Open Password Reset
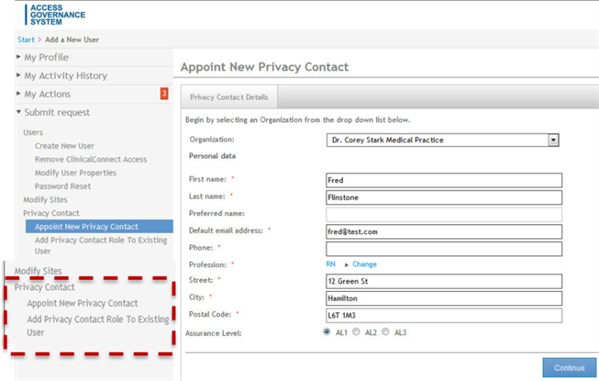Viewport: 599px width, 381px height. click(63, 186)
